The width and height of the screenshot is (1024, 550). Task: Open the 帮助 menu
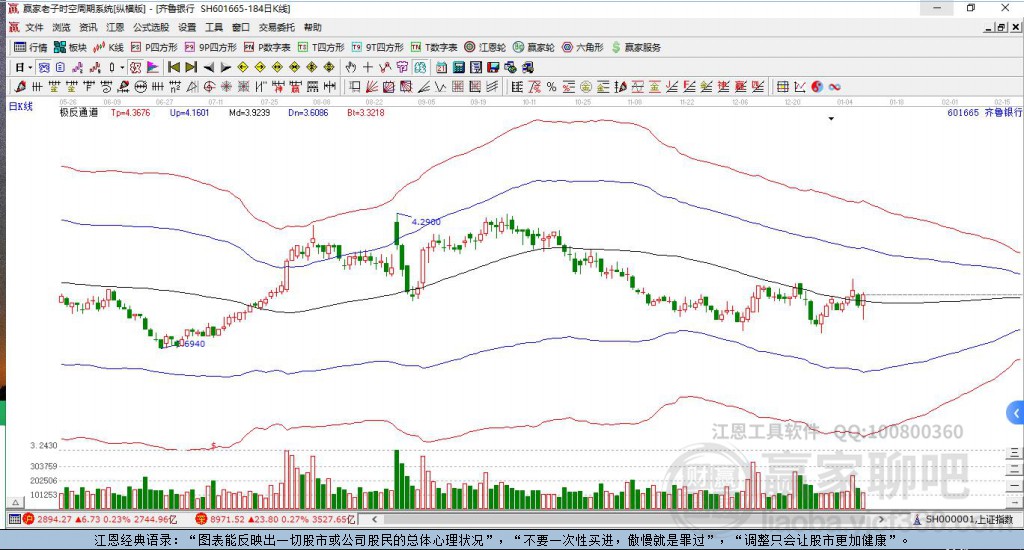pos(313,27)
